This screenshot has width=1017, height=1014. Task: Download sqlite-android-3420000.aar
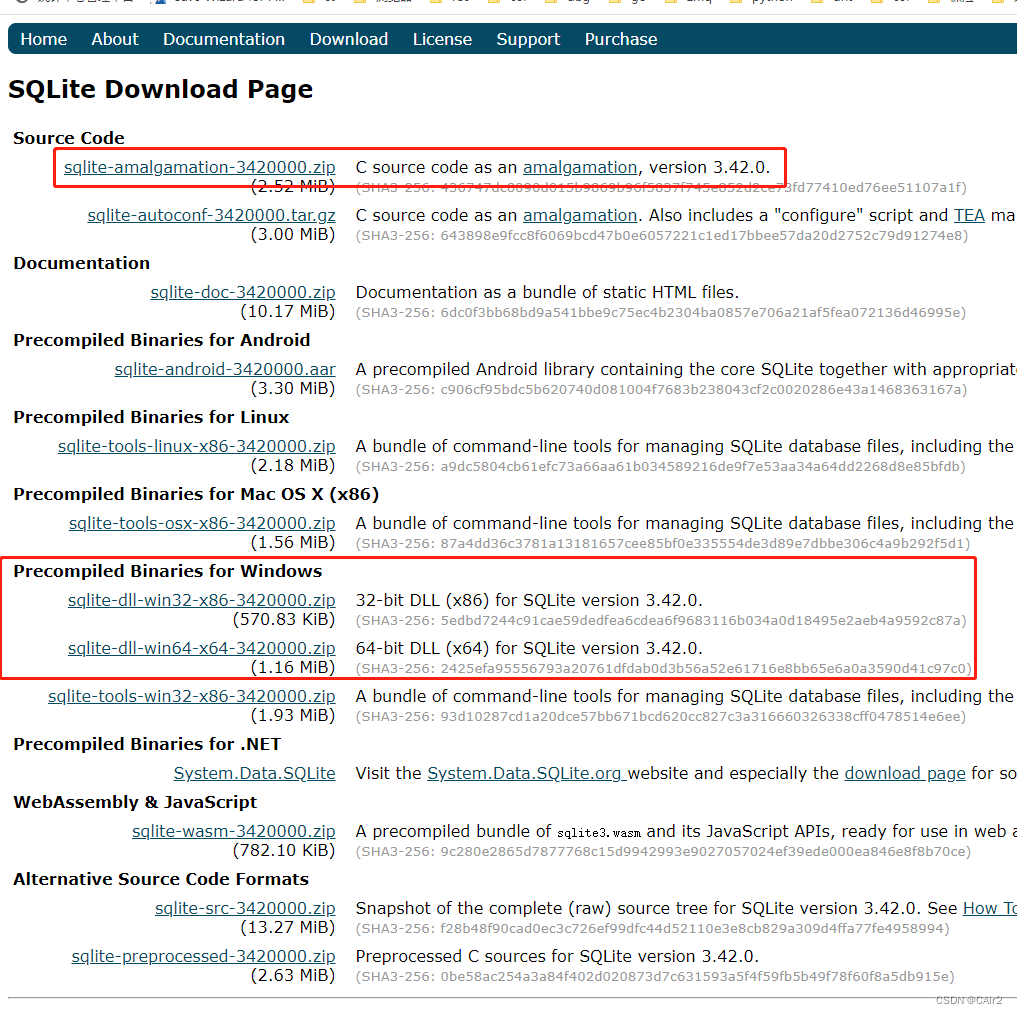(x=225, y=369)
